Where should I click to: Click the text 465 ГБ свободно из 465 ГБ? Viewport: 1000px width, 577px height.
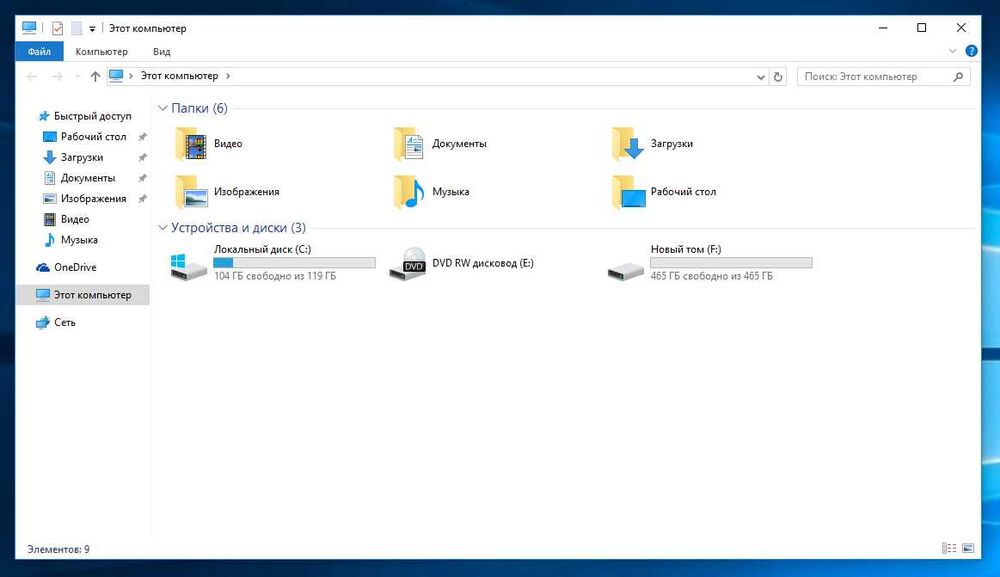(x=712, y=276)
